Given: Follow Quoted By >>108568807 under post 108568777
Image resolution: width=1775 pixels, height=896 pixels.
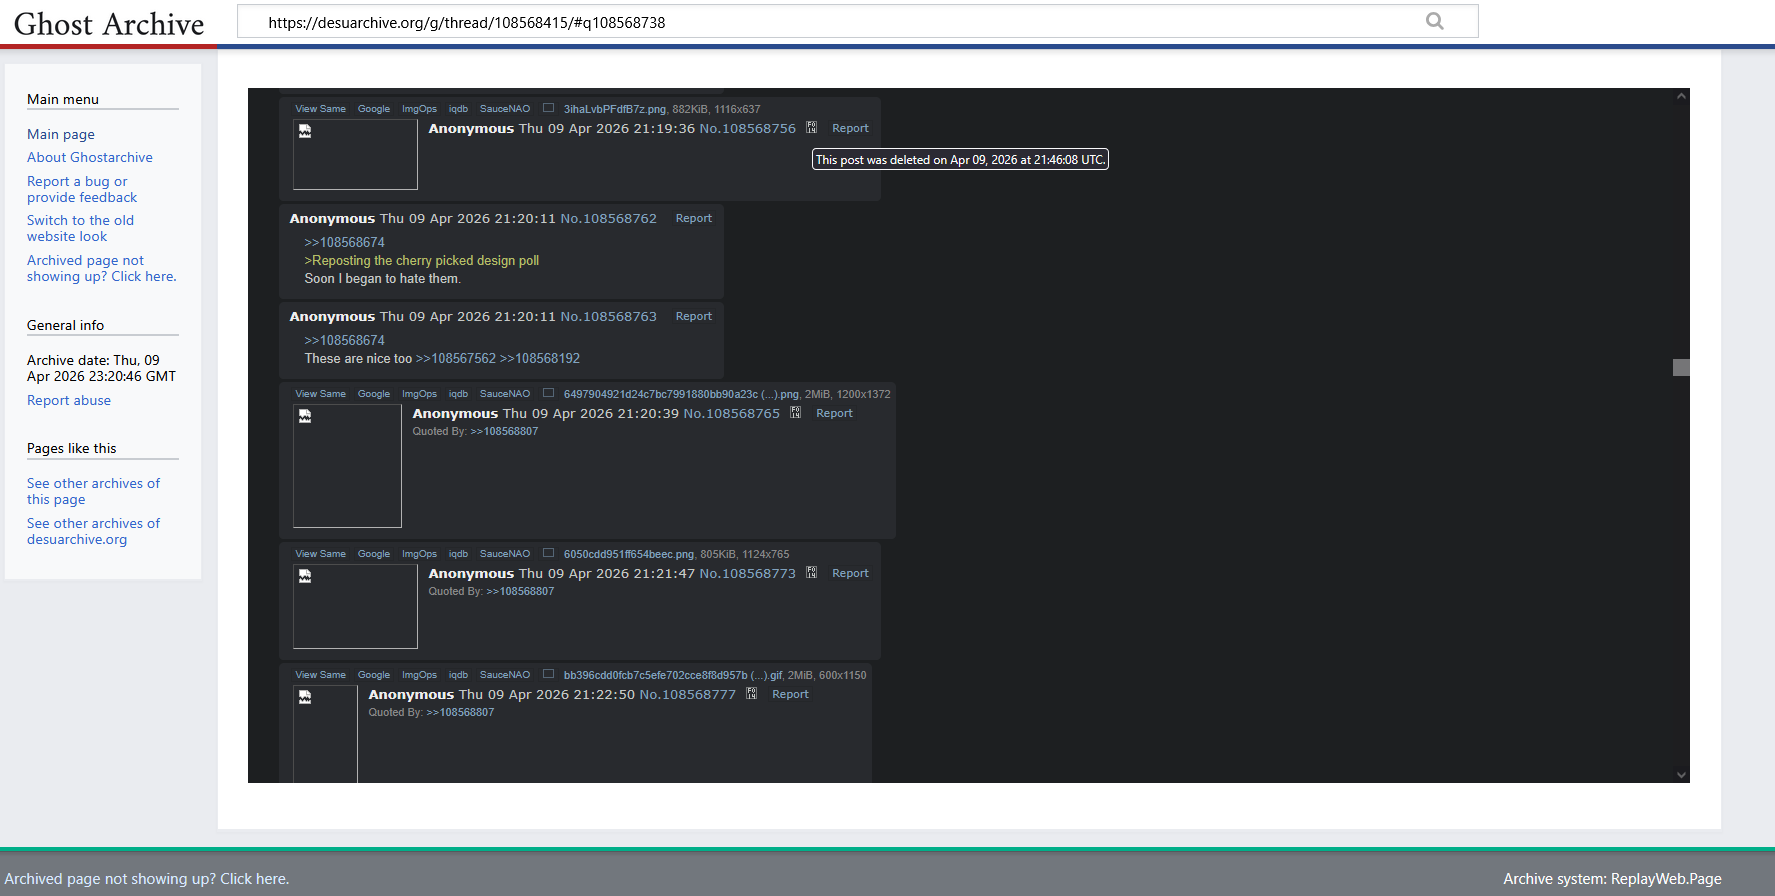Looking at the screenshot, I should (x=460, y=712).
